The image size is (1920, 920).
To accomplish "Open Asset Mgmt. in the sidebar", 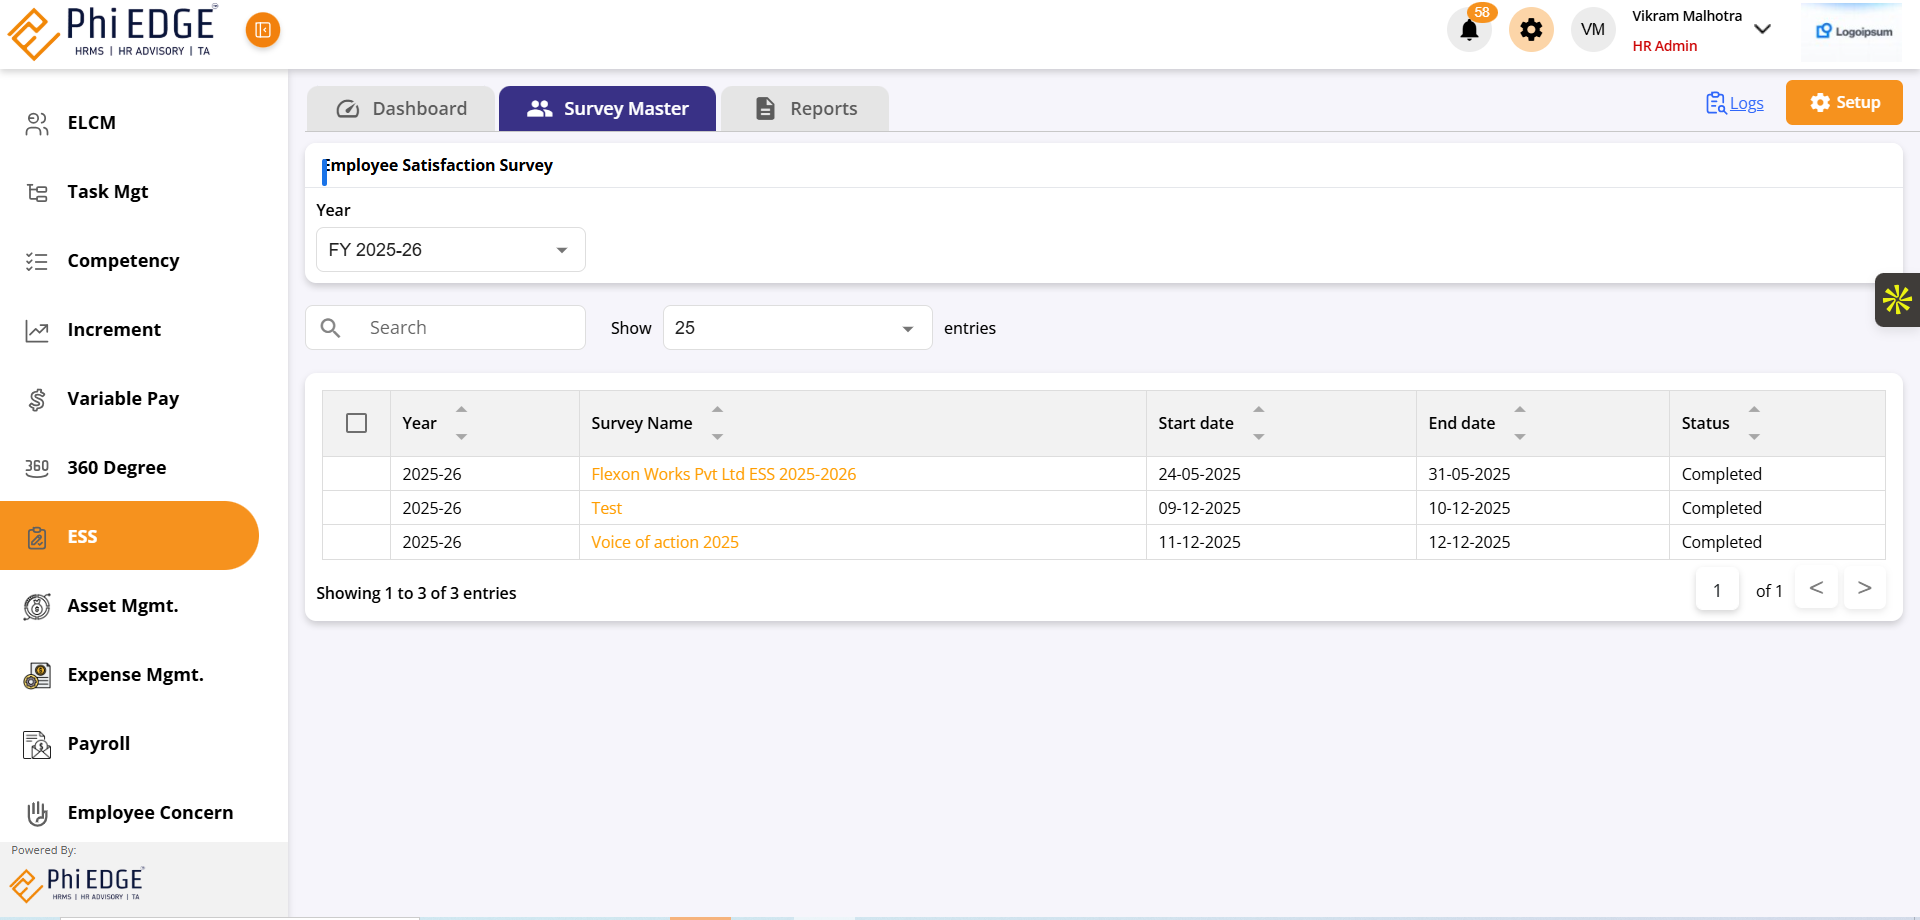I will click(x=122, y=606).
